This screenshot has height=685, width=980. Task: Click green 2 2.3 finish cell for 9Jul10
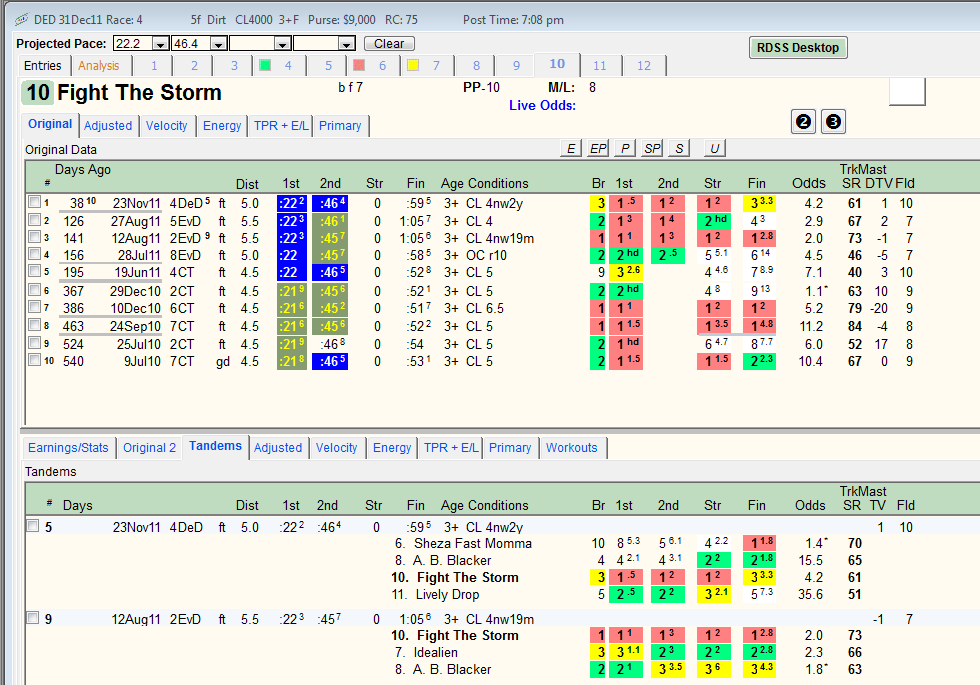(759, 361)
